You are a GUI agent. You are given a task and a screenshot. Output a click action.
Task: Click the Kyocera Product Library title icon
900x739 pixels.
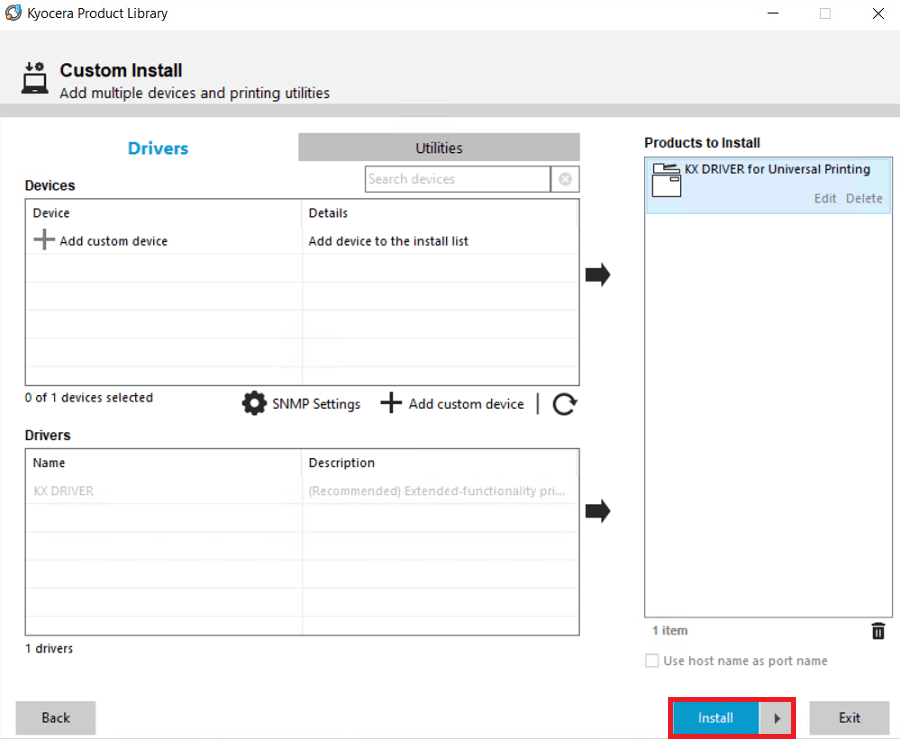pyautogui.click(x=13, y=13)
